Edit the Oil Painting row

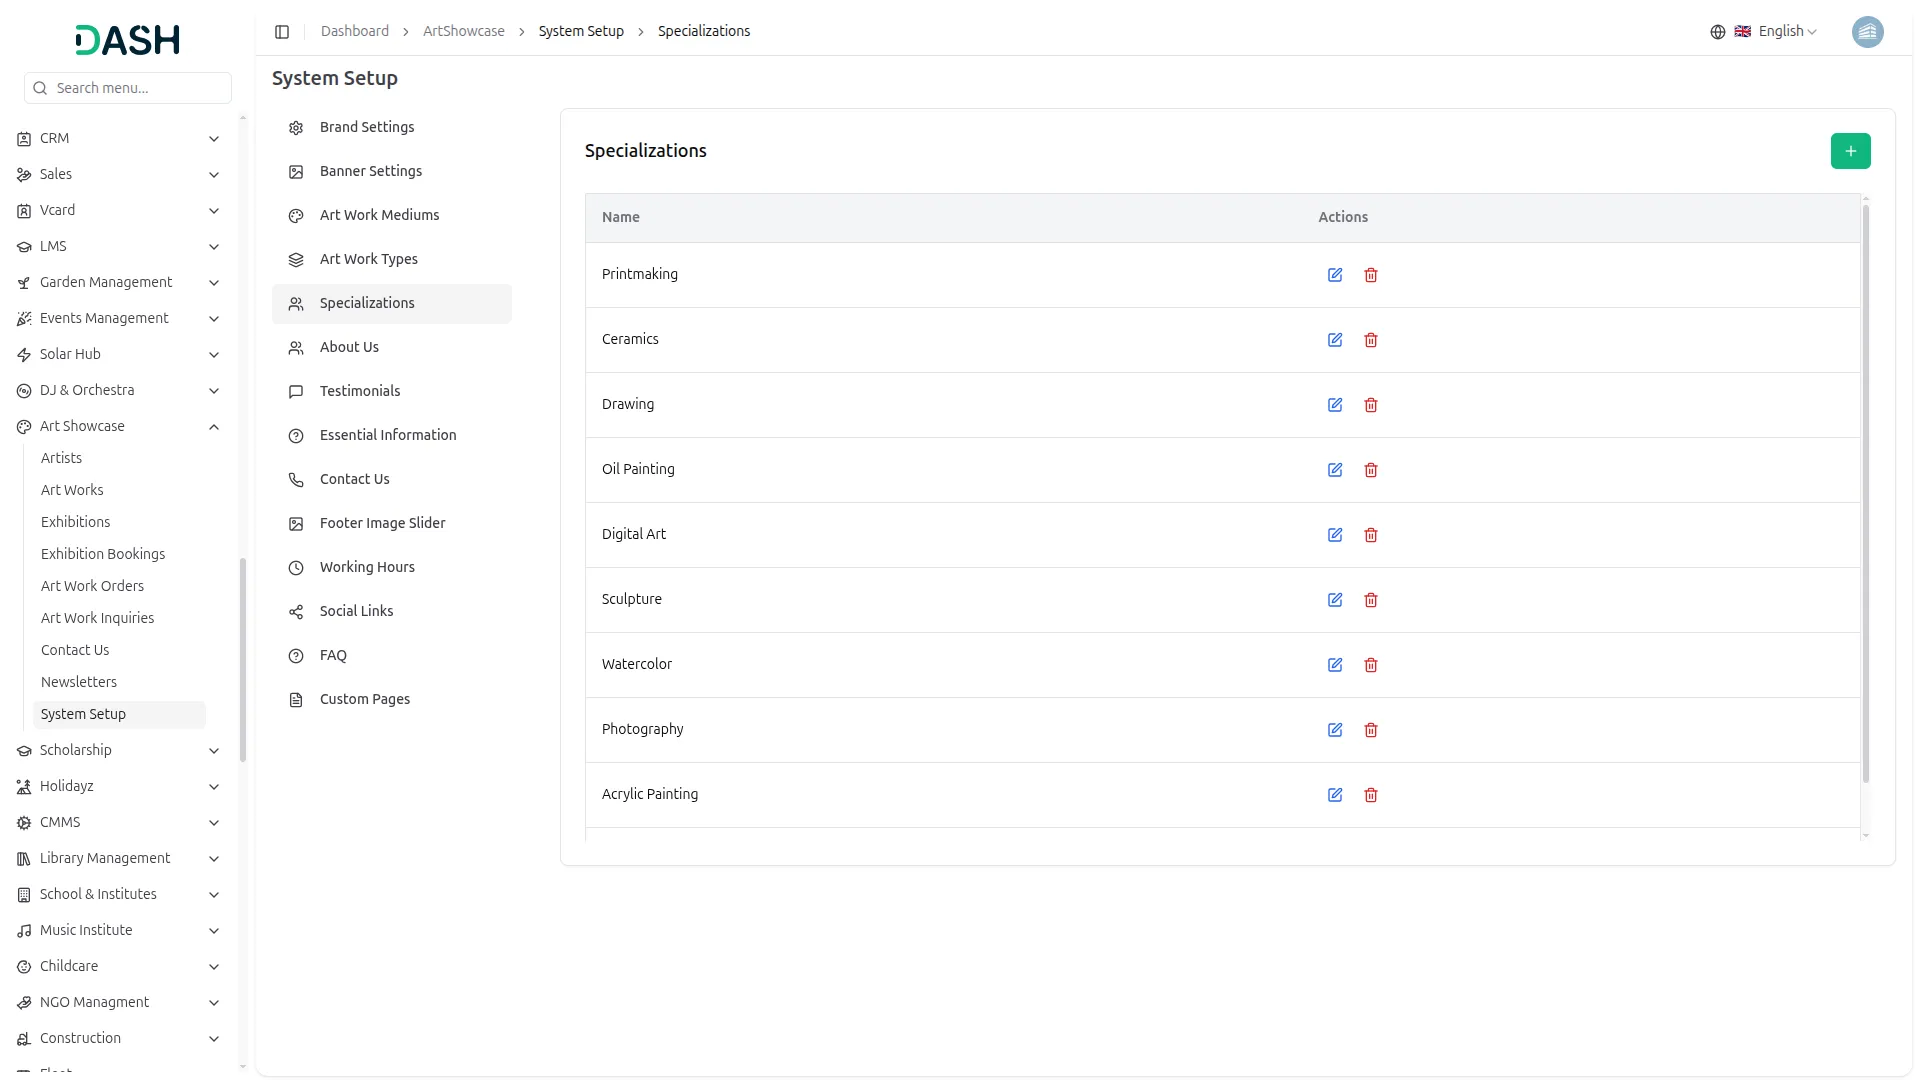pyautogui.click(x=1335, y=470)
